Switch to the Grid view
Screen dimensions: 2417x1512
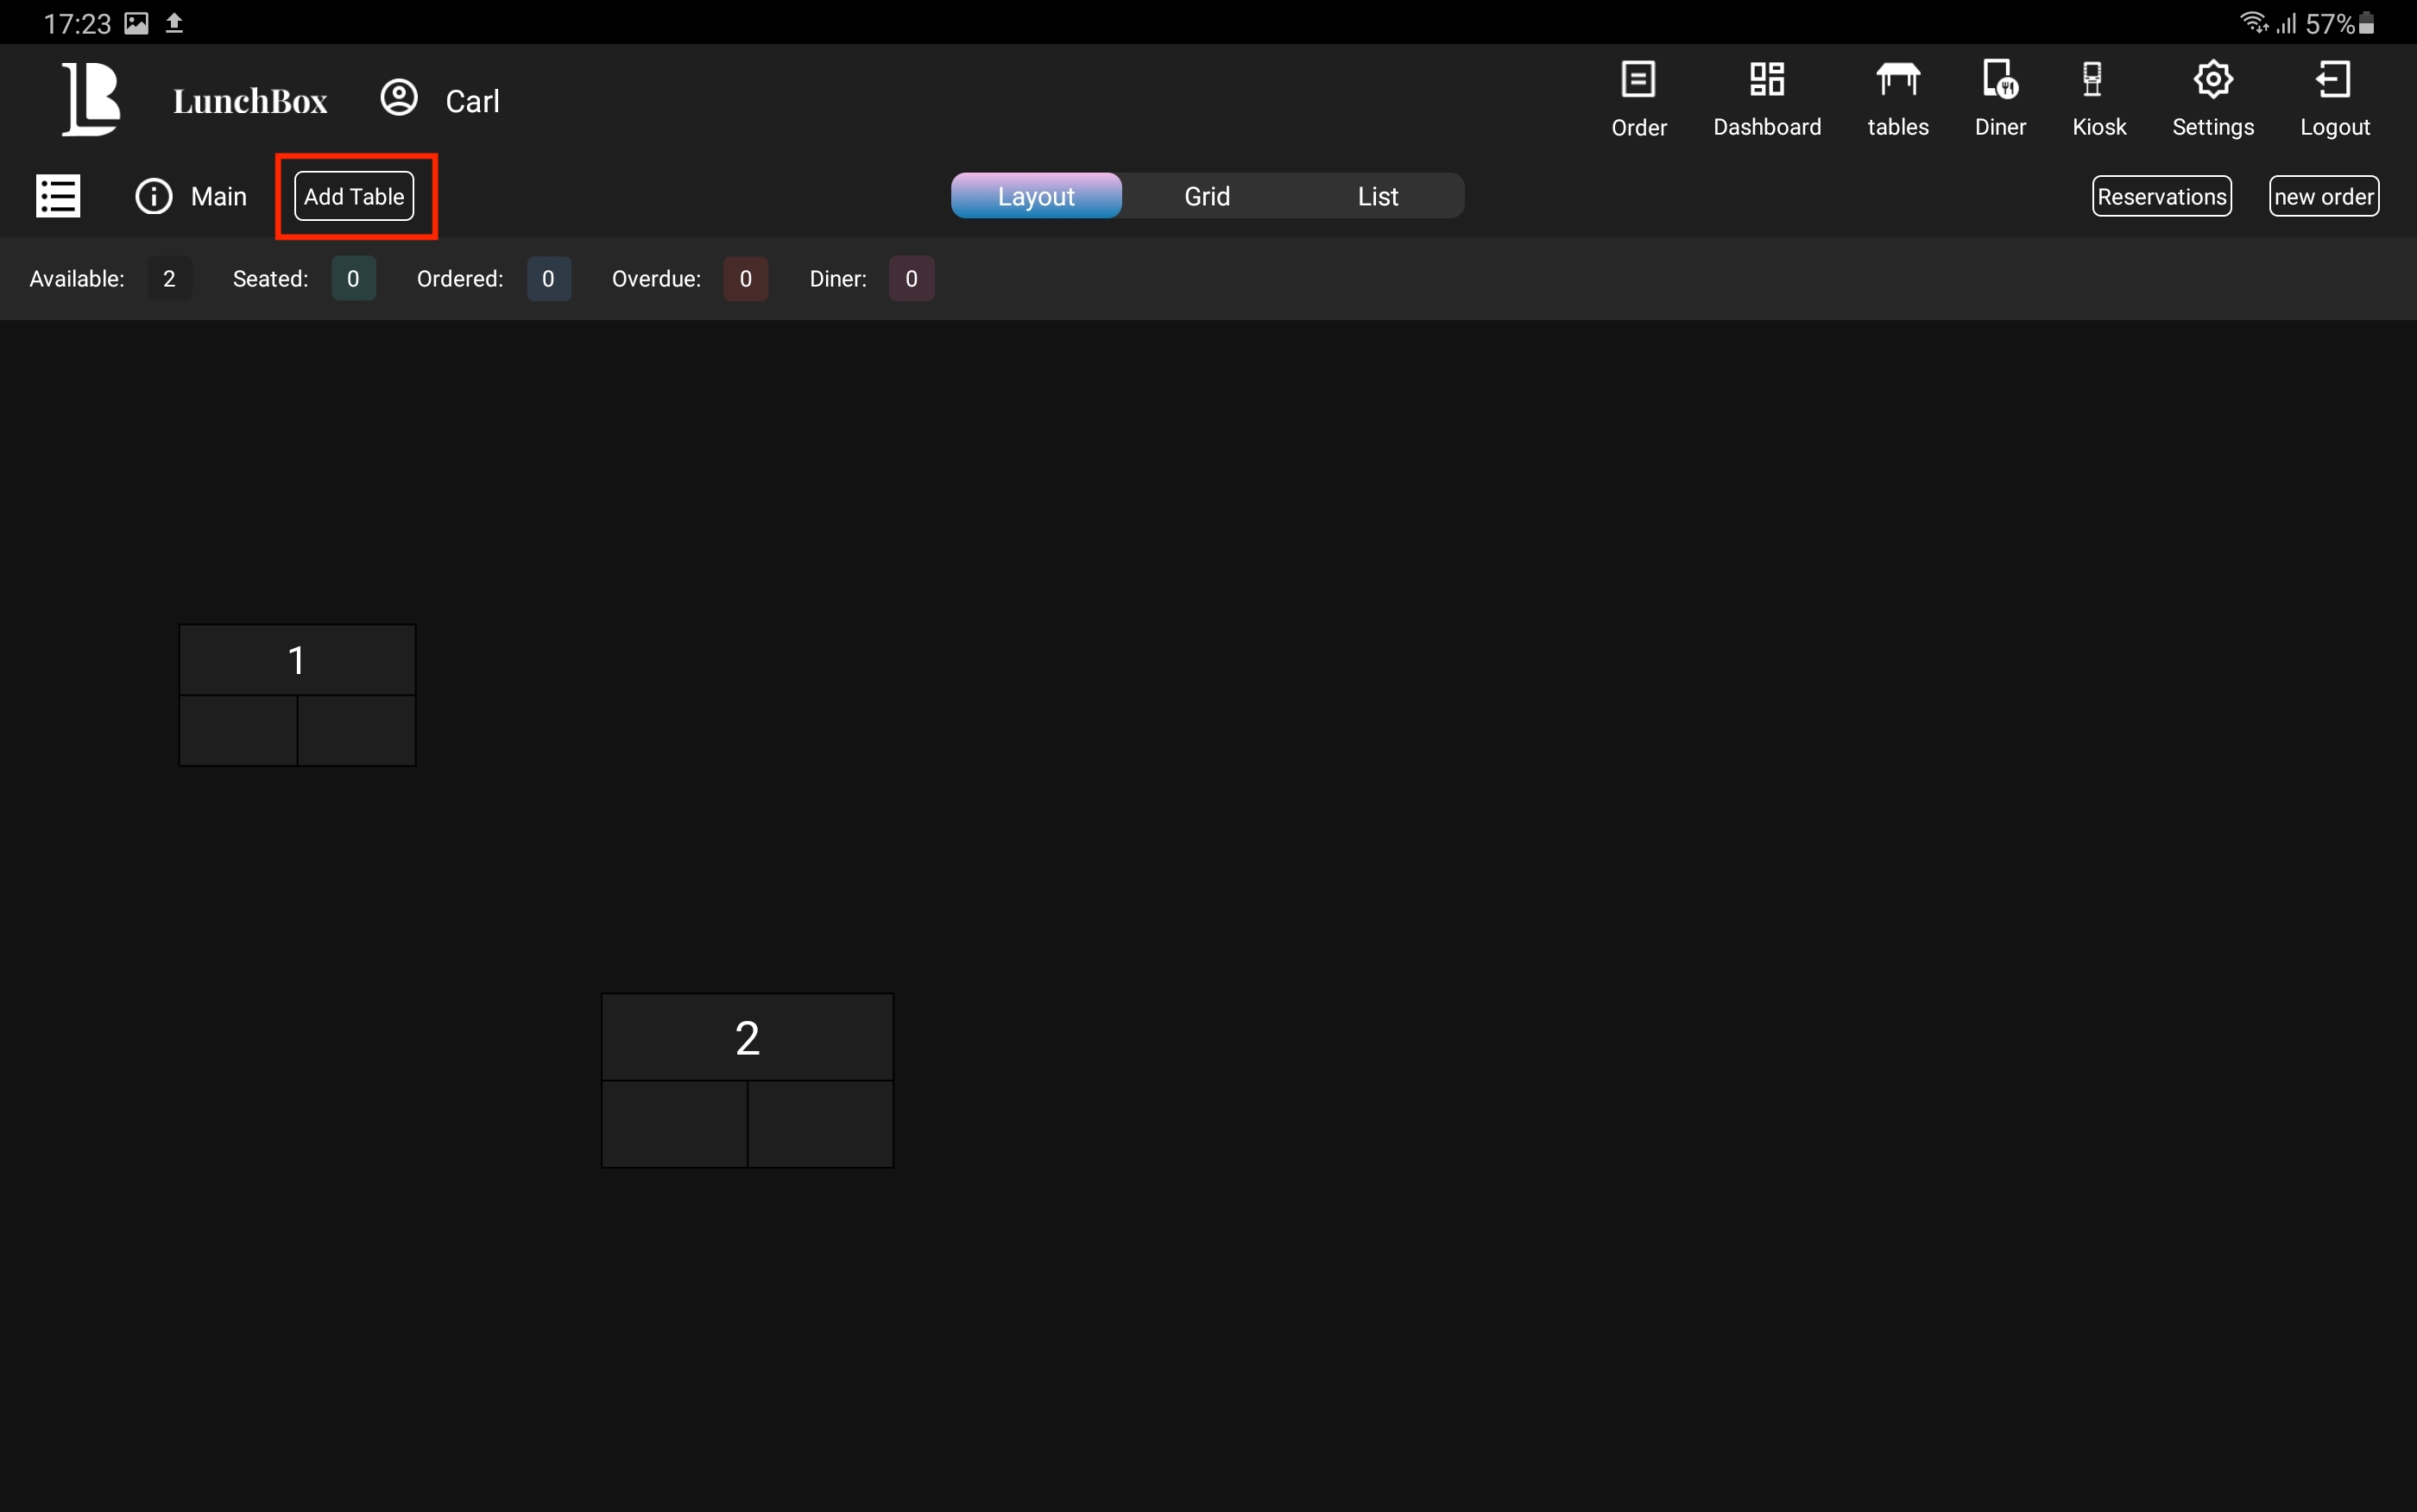1207,196
